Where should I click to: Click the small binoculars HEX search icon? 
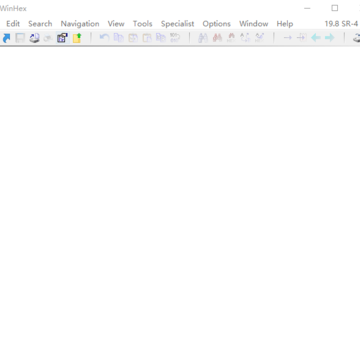(x=231, y=38)
